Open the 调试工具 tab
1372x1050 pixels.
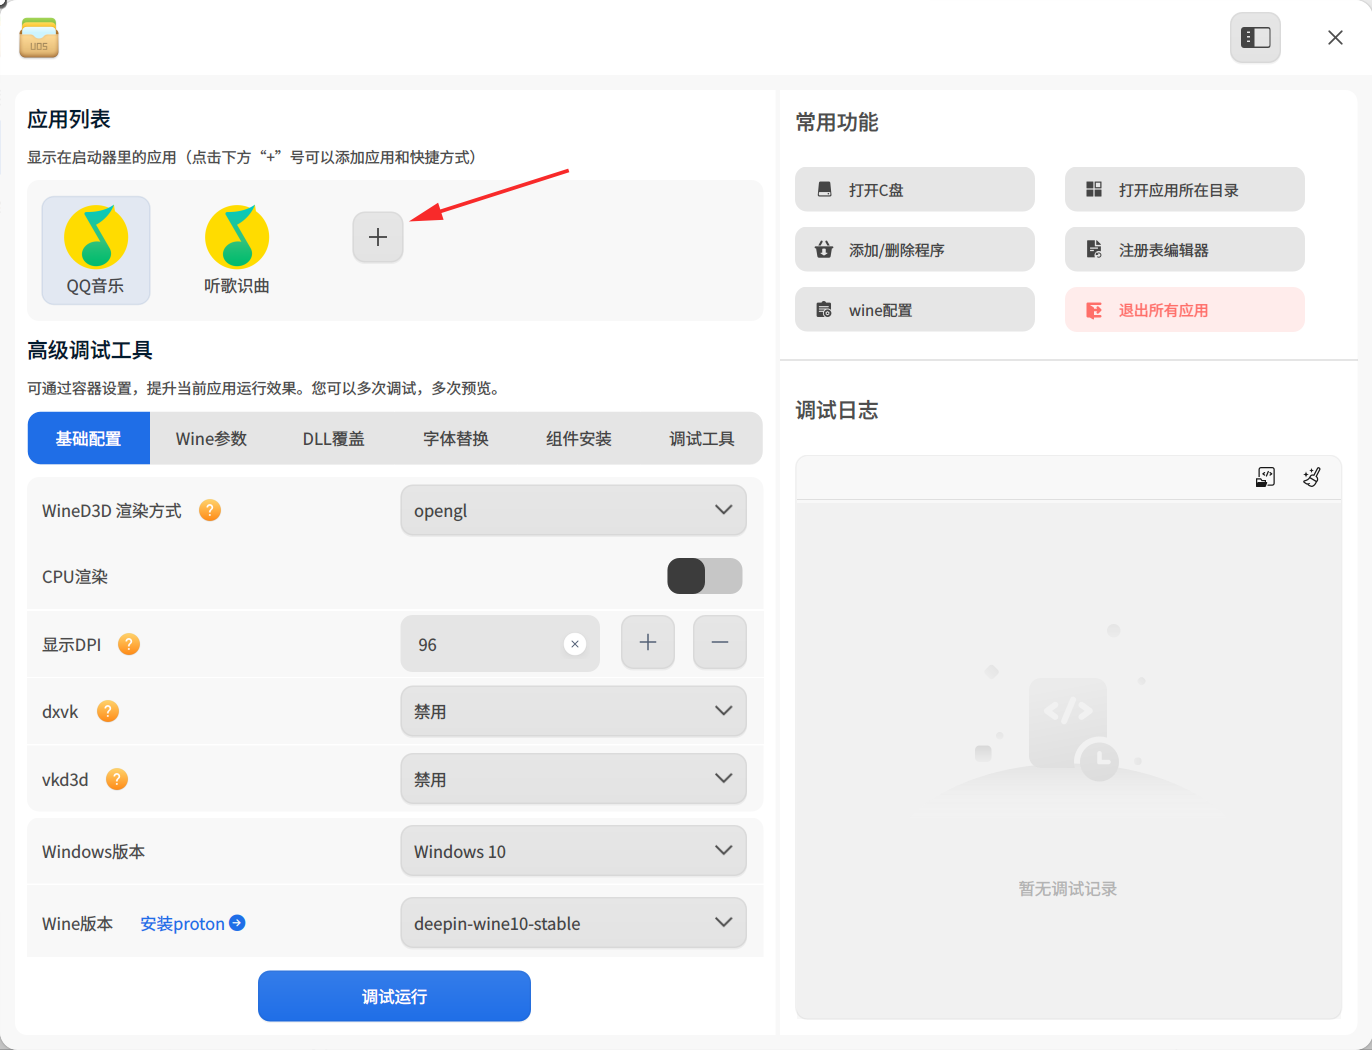[702, 438]
